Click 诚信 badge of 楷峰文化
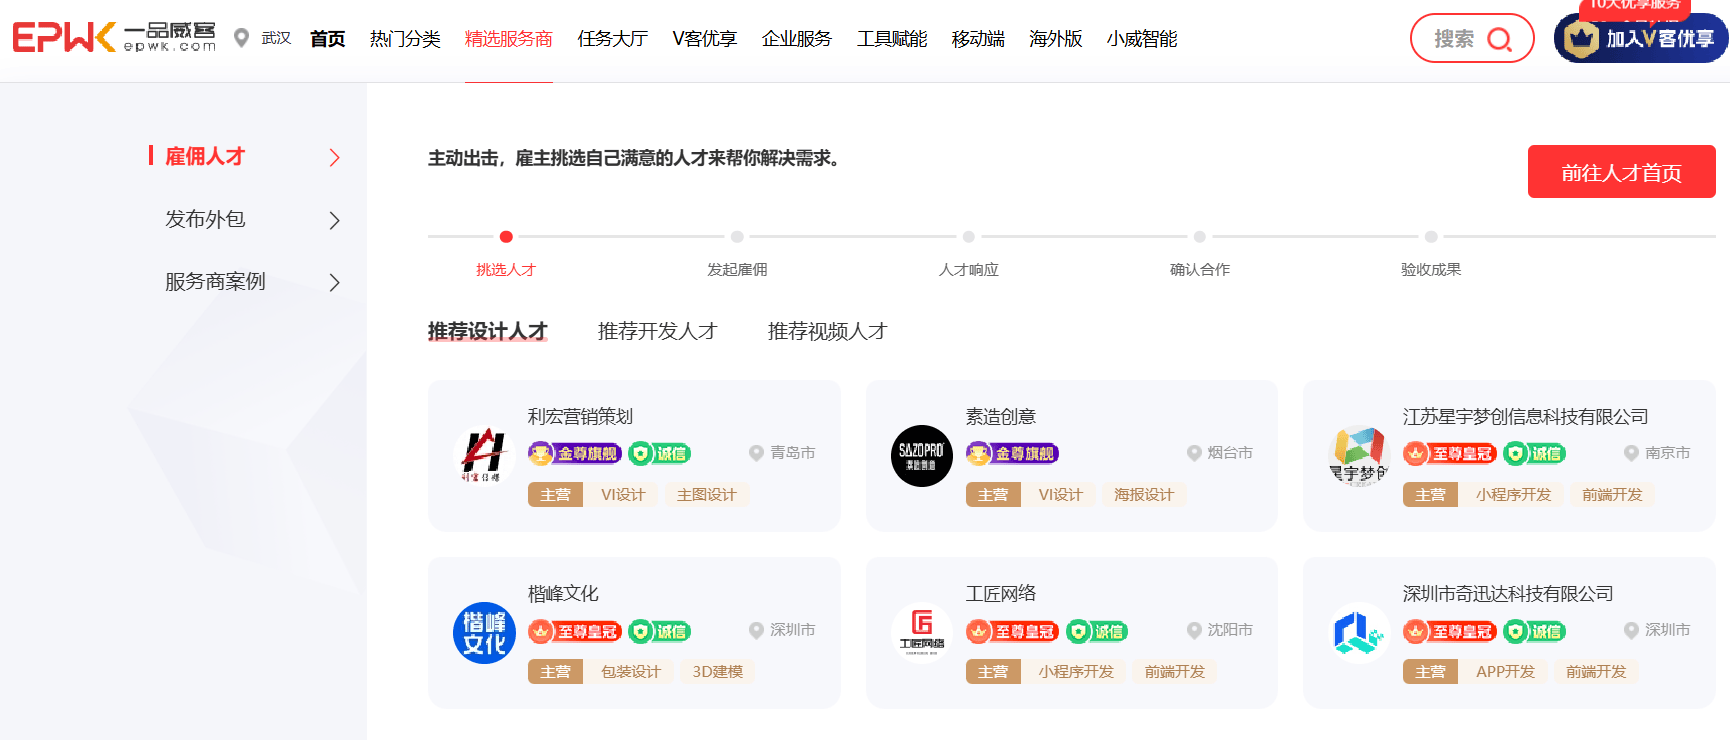 tap(660, 631)
